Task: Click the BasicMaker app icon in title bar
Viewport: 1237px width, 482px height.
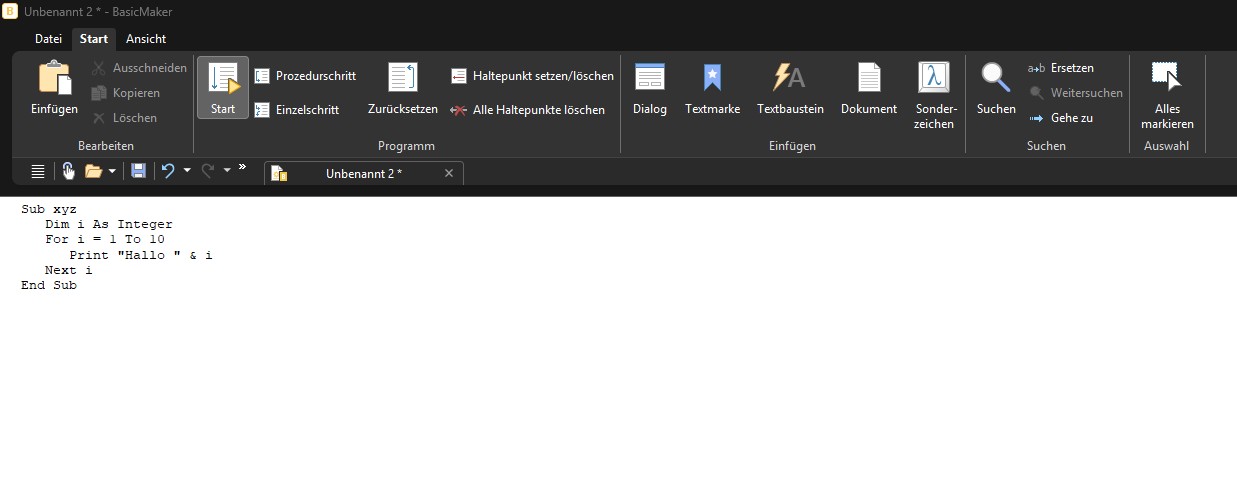Action: [10, 10]
